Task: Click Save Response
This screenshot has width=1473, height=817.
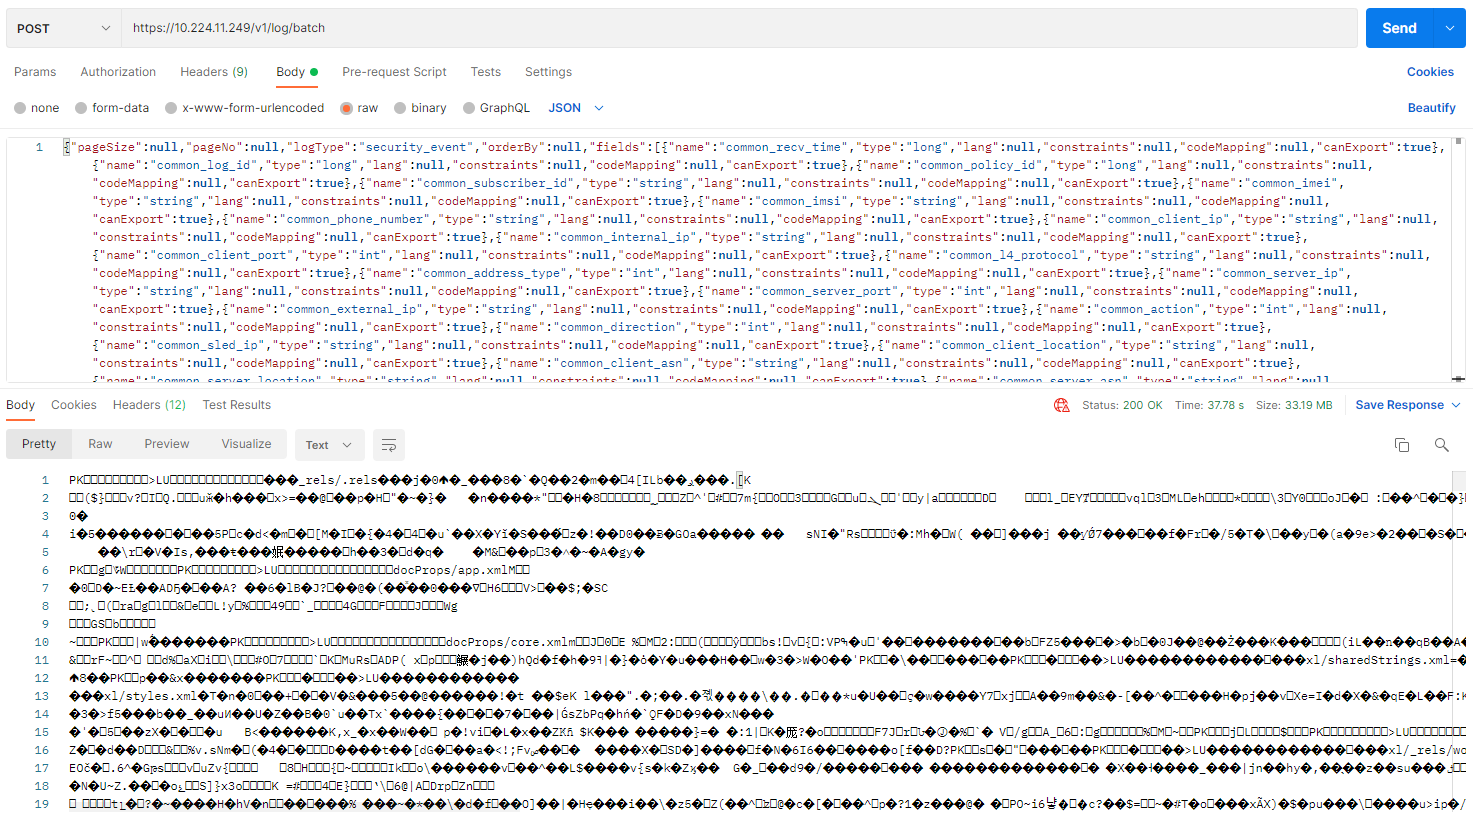Action: point(1399,405)
